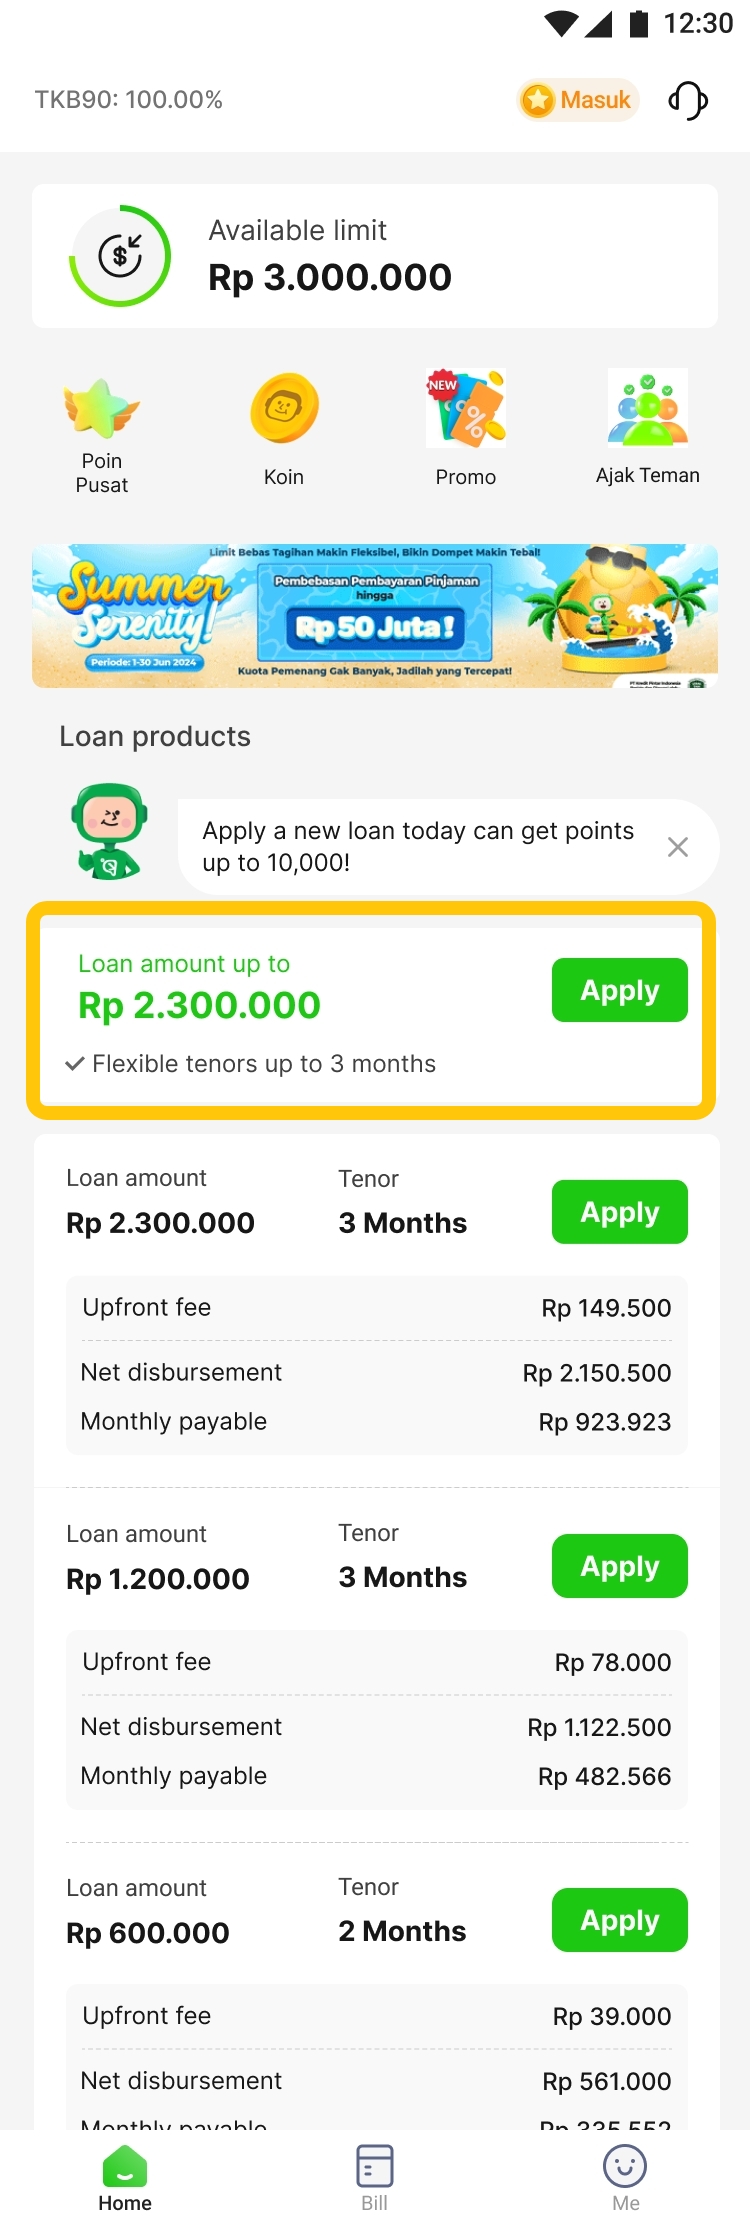This screenshot has width=750, height=2226.
Task: Open Ajak Teman invite icon
Action: point(648,407)
